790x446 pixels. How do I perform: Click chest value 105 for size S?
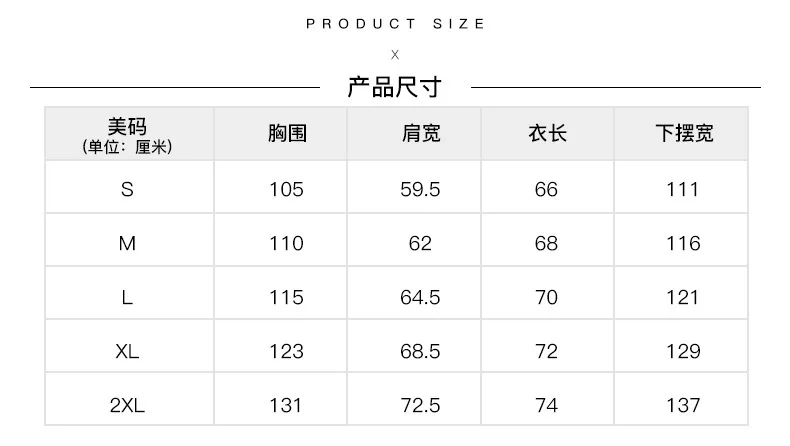(x=286, y=189)
